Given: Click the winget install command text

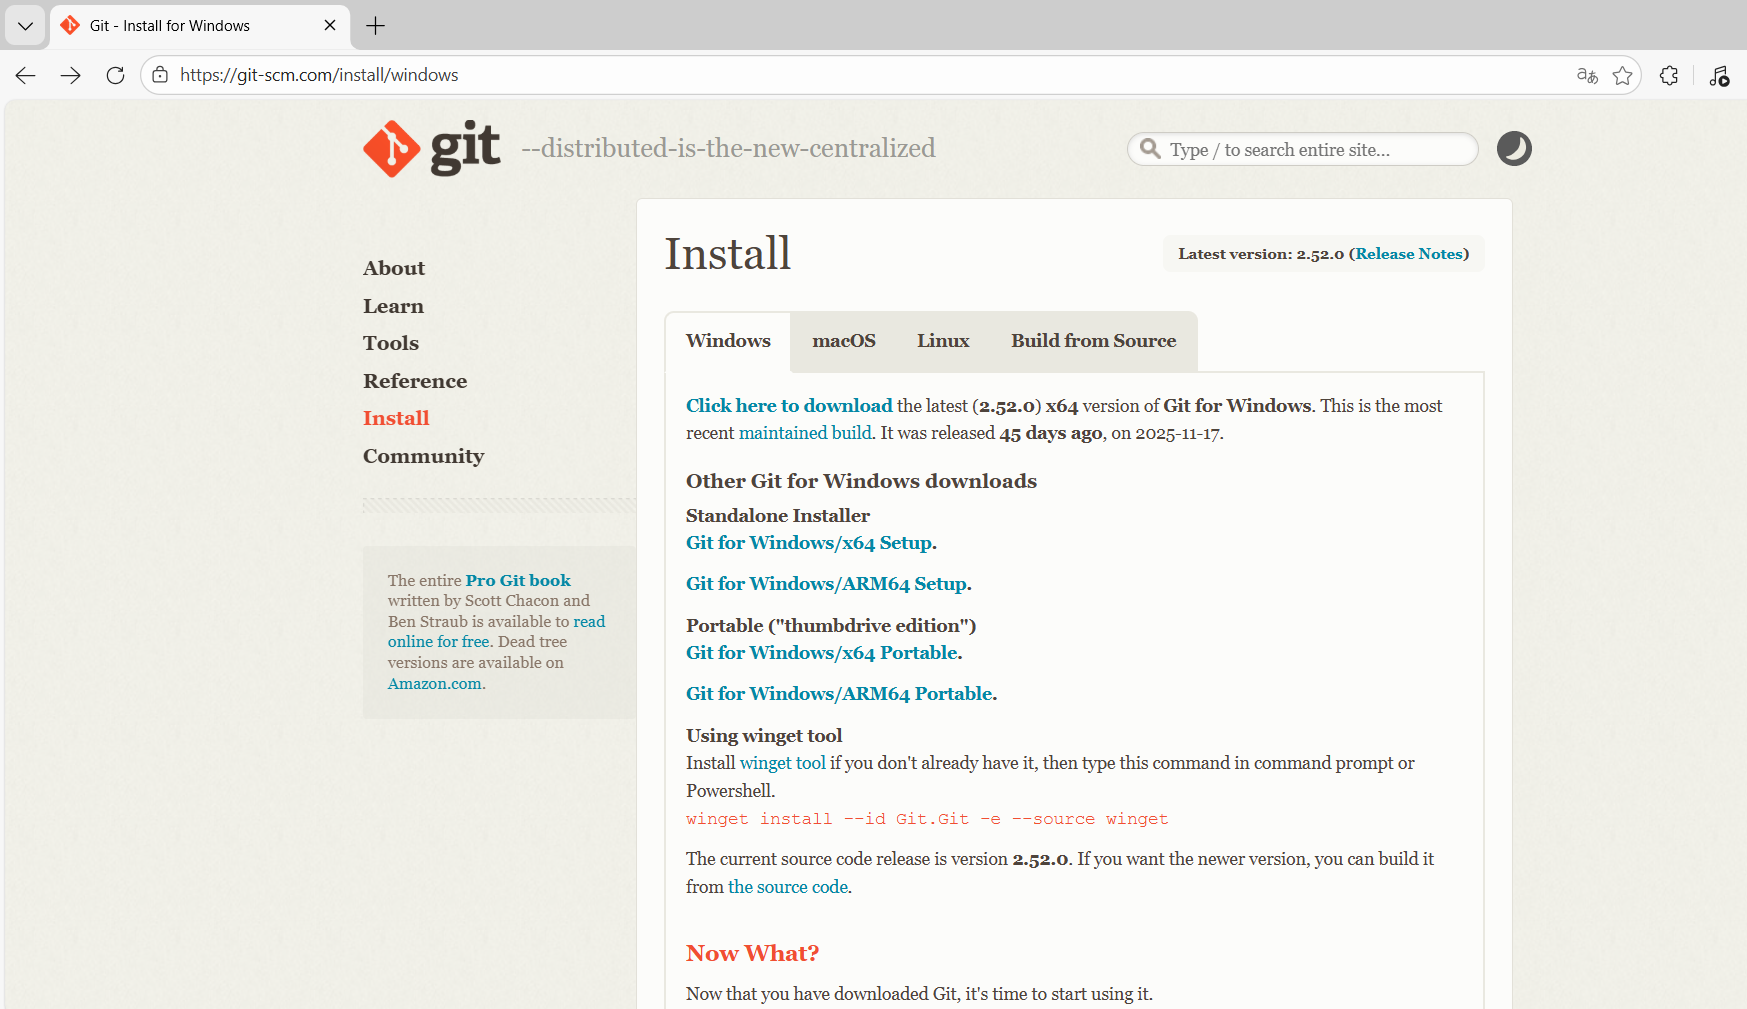Looking at the screenshot, I should pyautogui.click(x=927, y=819).
